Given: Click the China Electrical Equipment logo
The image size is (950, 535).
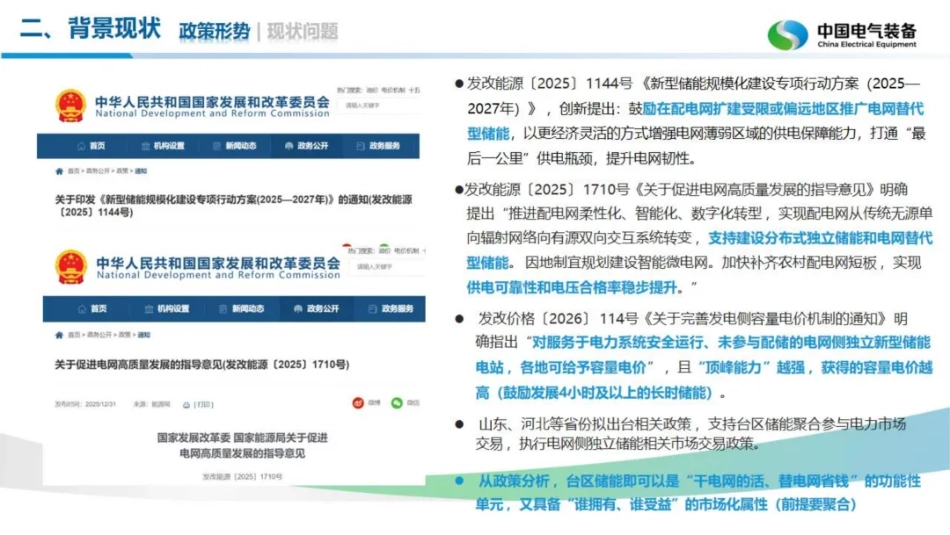Looking at the screenshot, I should [843, 35].
